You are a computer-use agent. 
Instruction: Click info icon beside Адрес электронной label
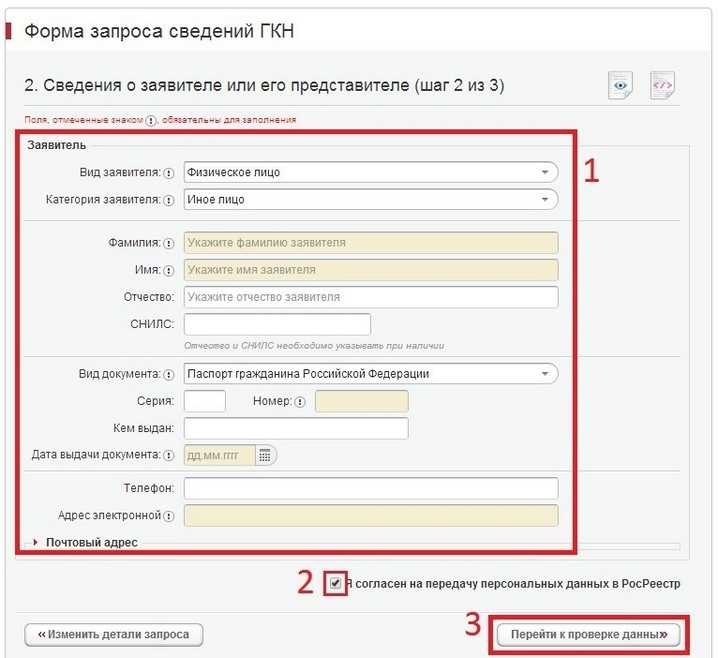coord(168,517)
